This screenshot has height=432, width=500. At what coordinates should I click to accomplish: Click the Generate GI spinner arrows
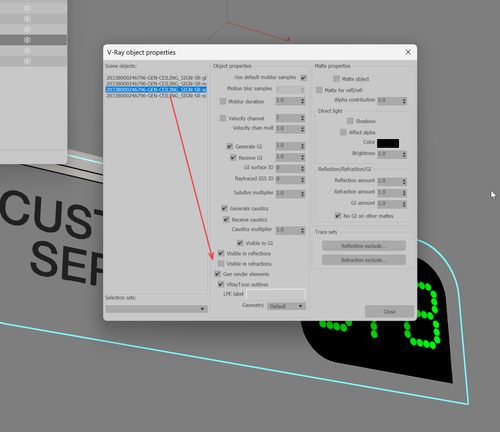click(x=303, y=146)
